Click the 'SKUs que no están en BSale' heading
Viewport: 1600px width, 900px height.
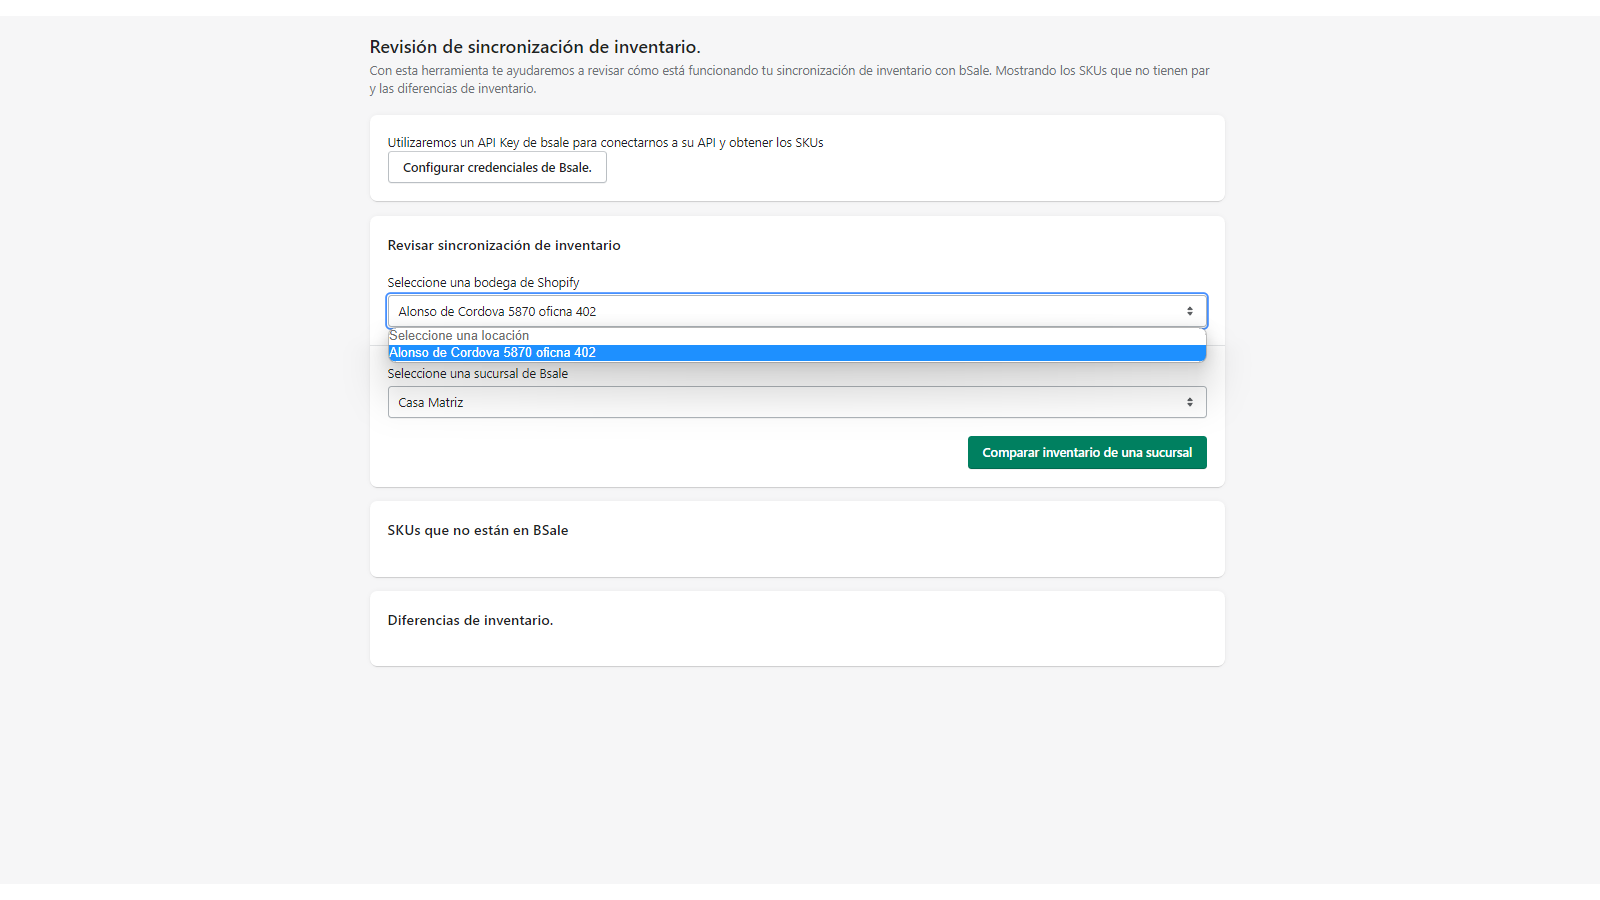coord(477,530)
